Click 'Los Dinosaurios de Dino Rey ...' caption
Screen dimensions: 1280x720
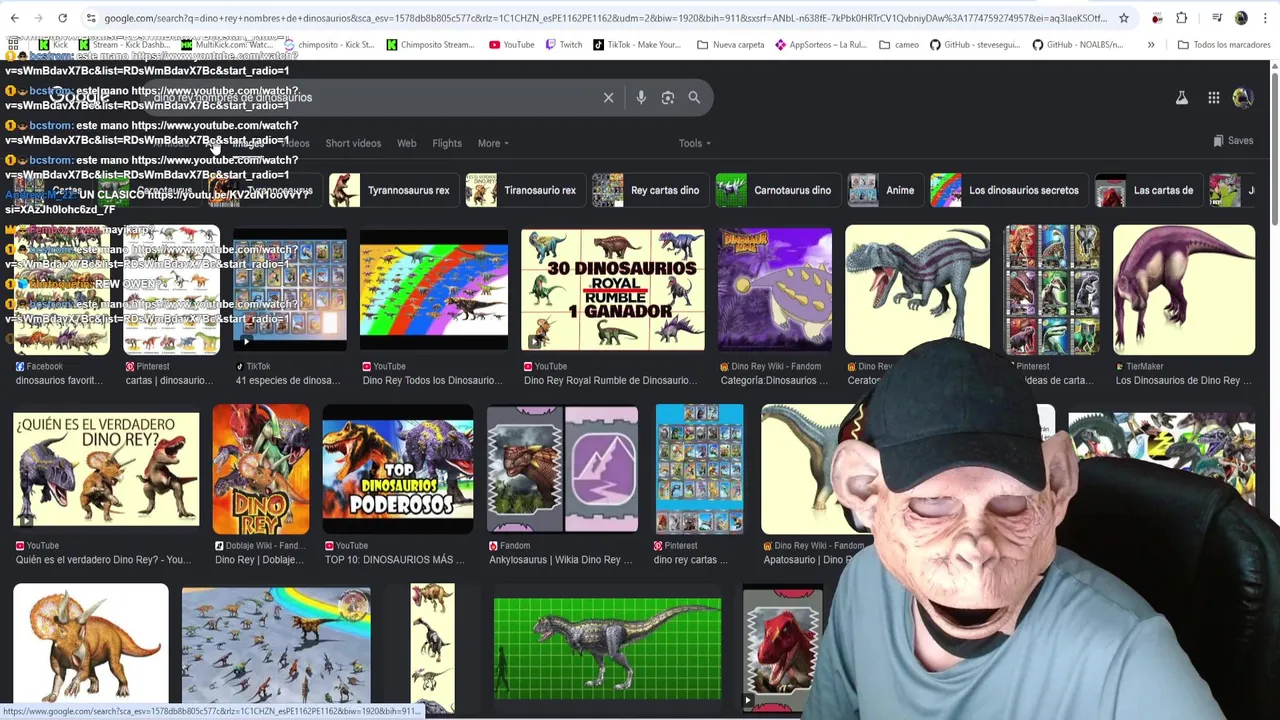coord(1183,380)
